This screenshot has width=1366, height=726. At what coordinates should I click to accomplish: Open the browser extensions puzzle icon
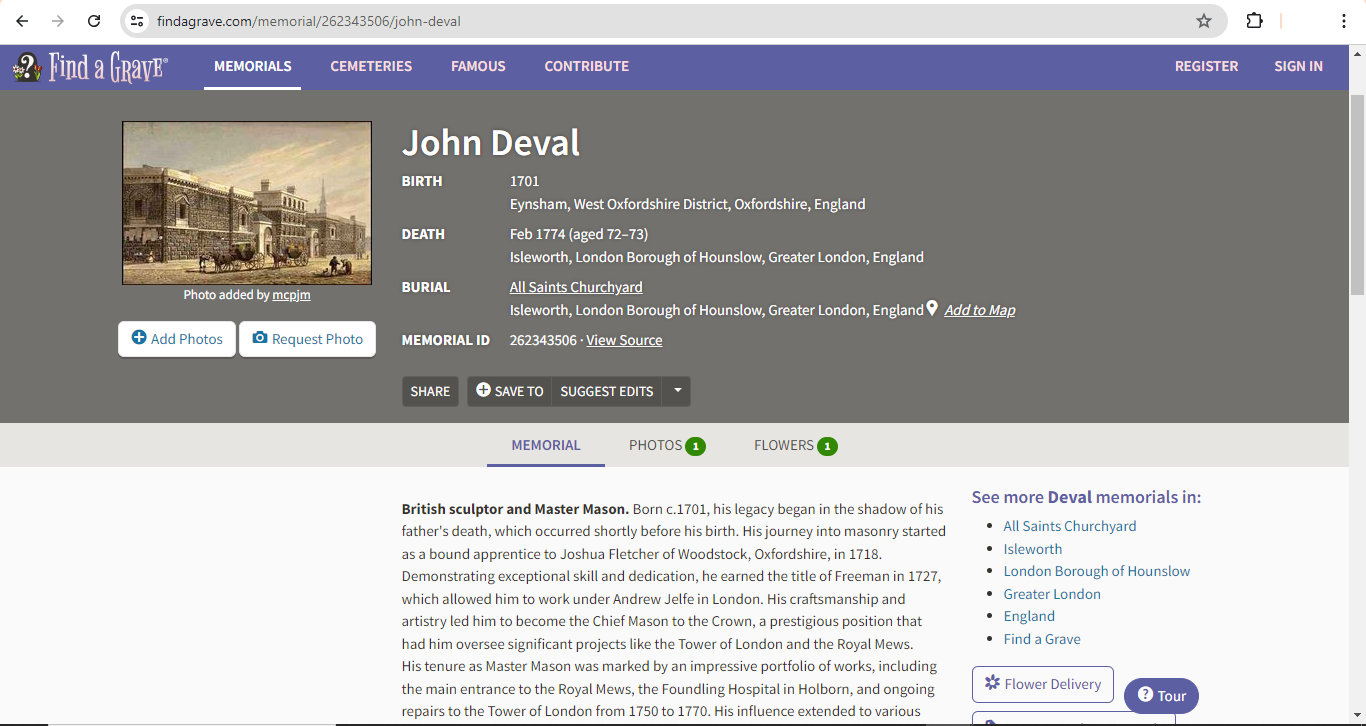click(1254, 21)
